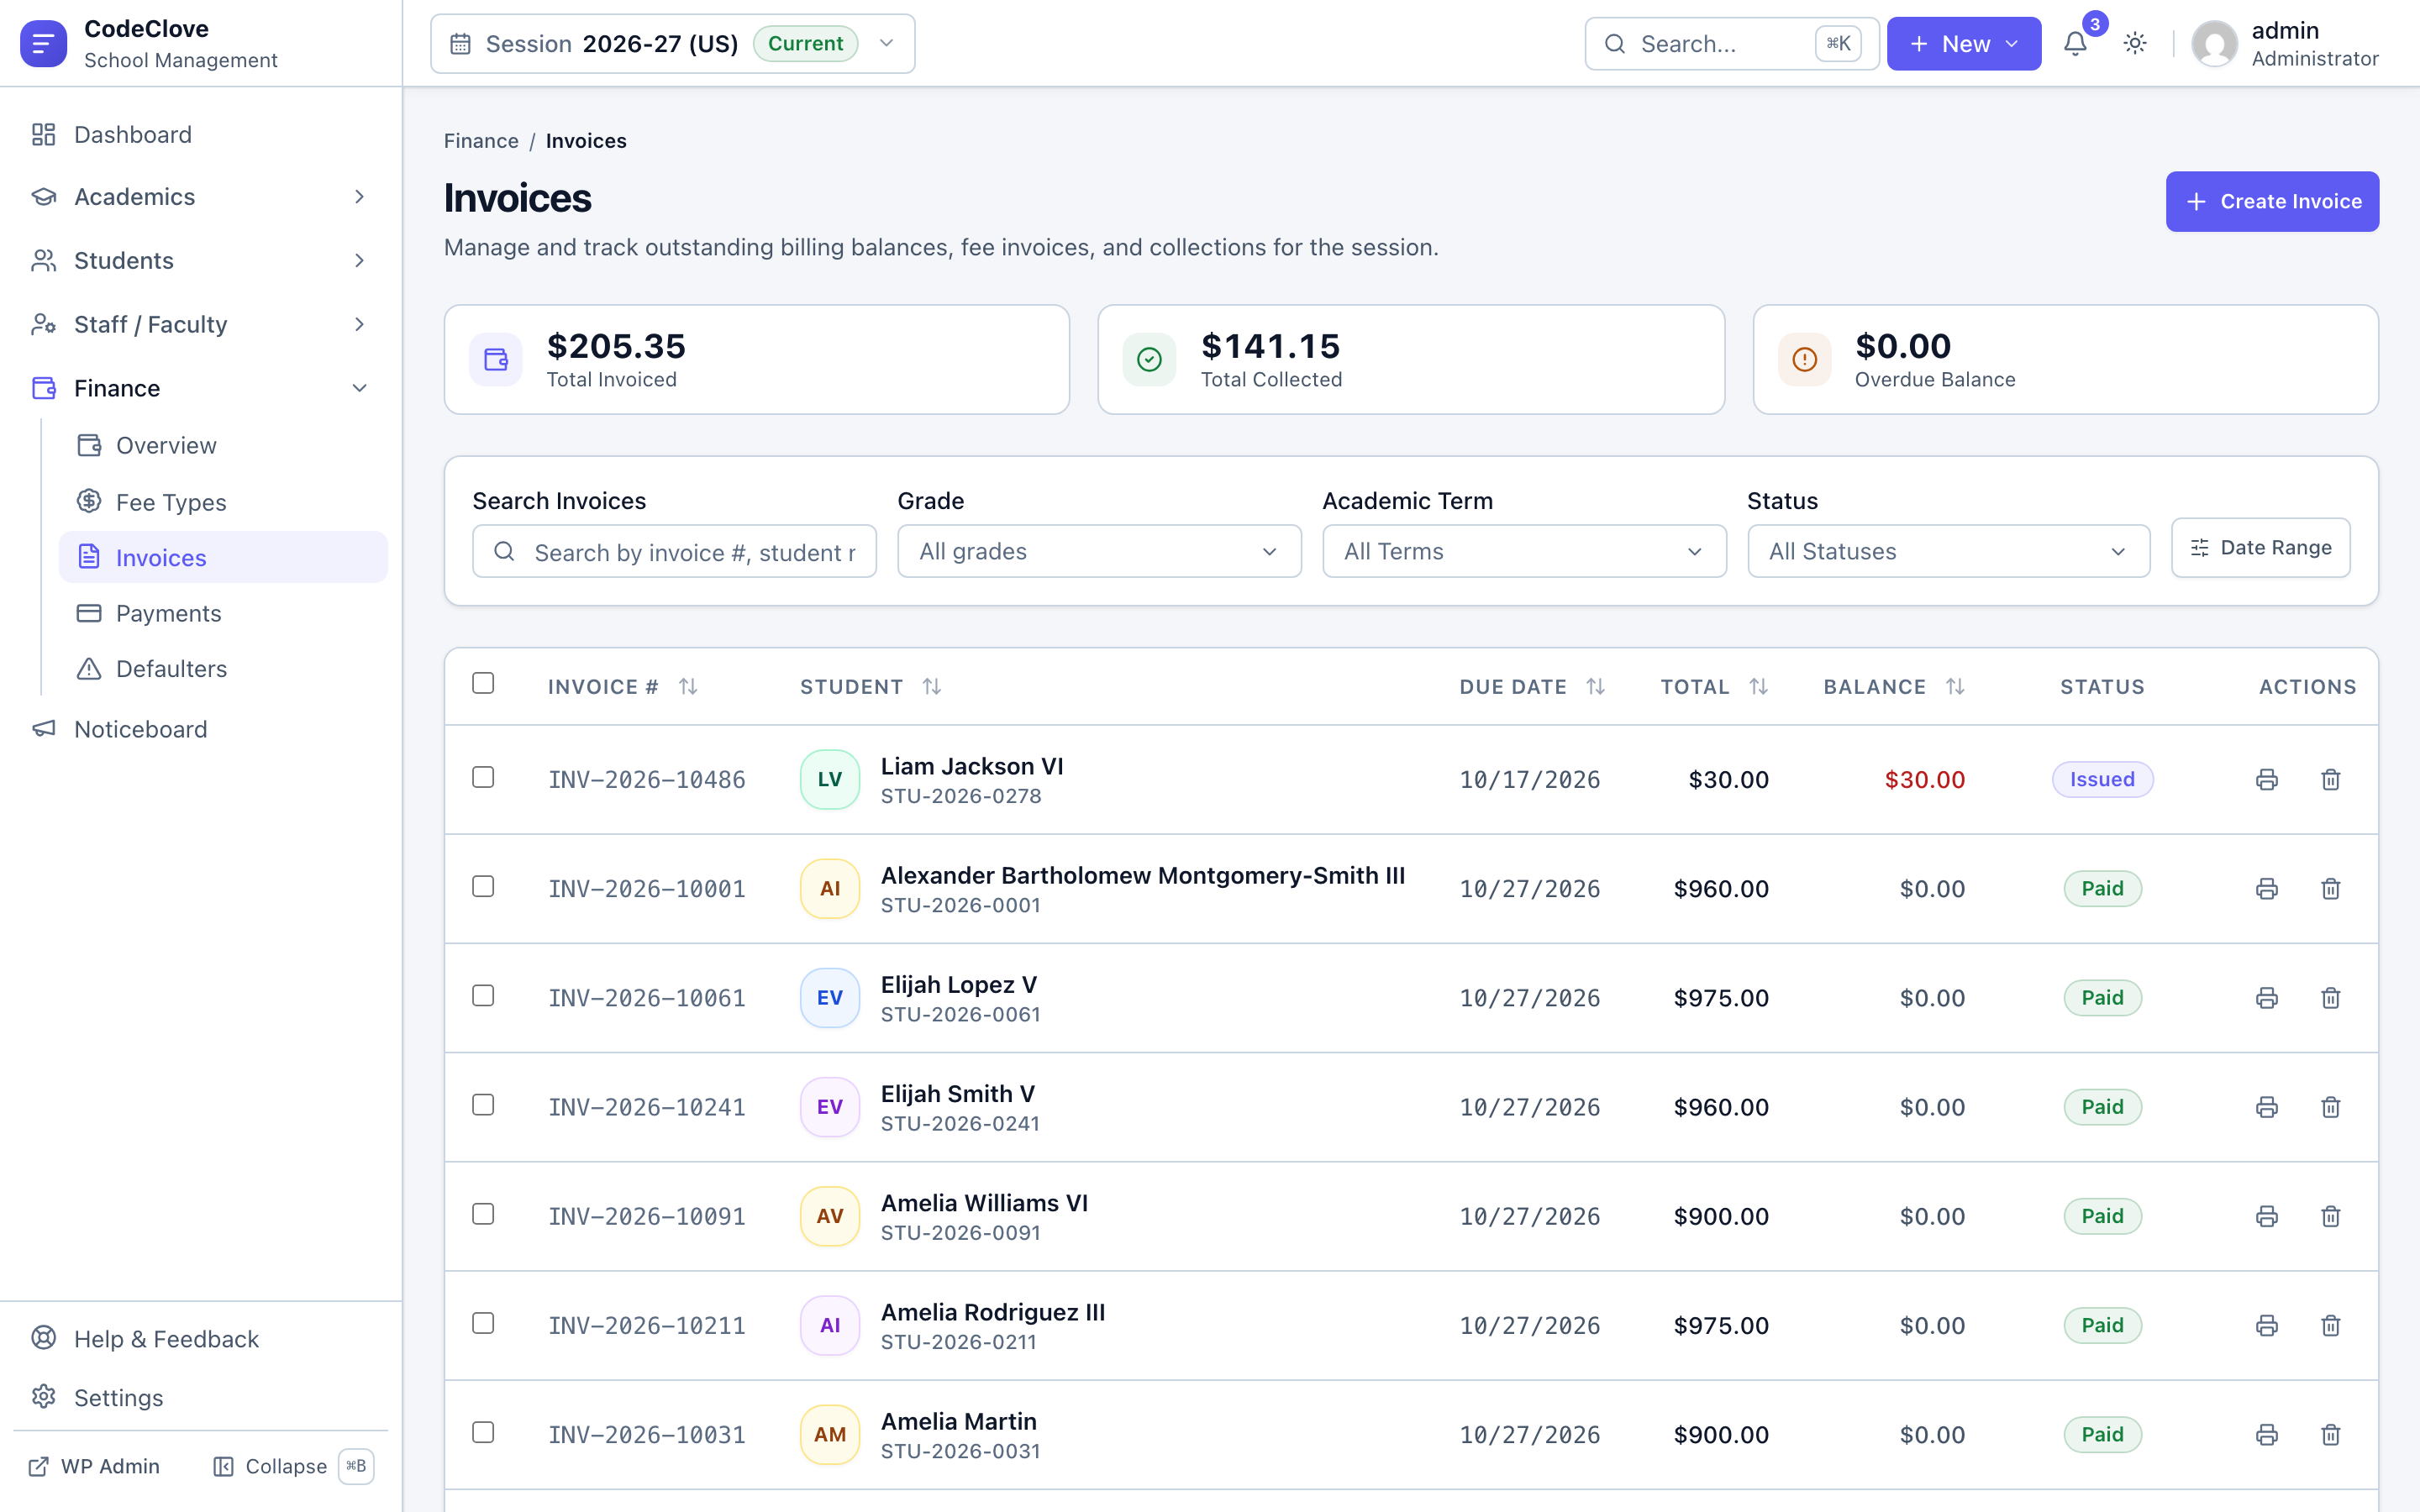The height and width of the screenshot is (1512, 2420).
Task: Toggle the light/dark theme sun icon
Action: coord(2135,43)
